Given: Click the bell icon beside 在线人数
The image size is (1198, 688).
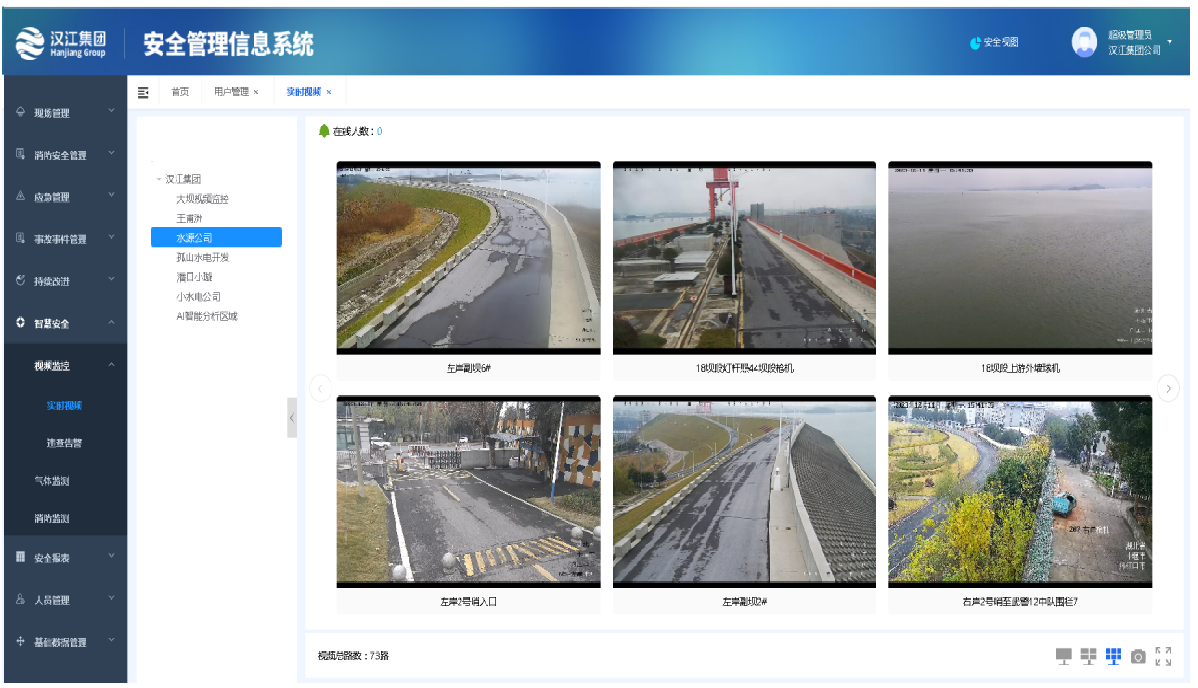Looking at the screenshot, I should (x=324, y=131).
